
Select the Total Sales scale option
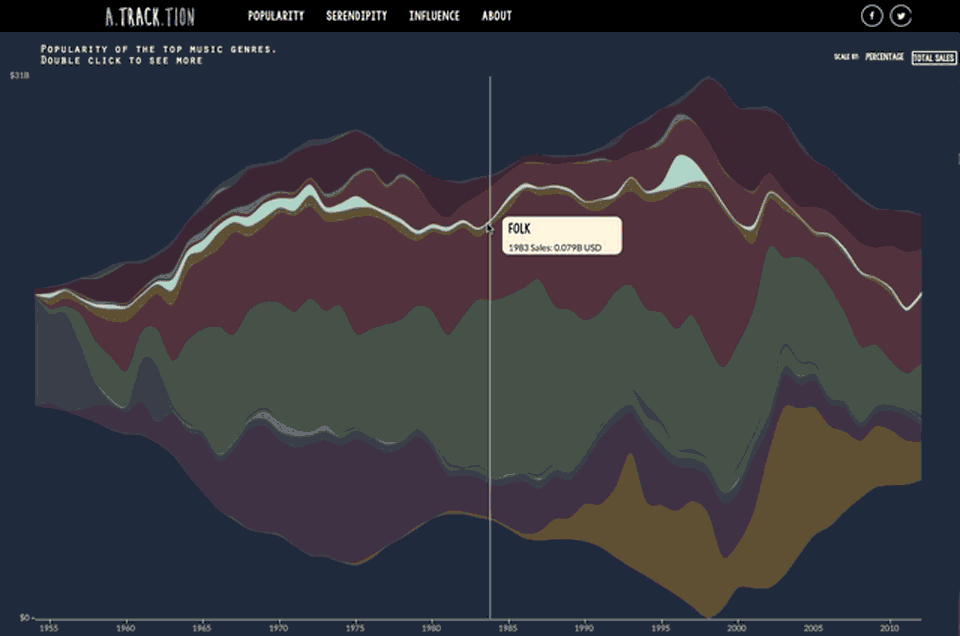[x=934, y=57]
